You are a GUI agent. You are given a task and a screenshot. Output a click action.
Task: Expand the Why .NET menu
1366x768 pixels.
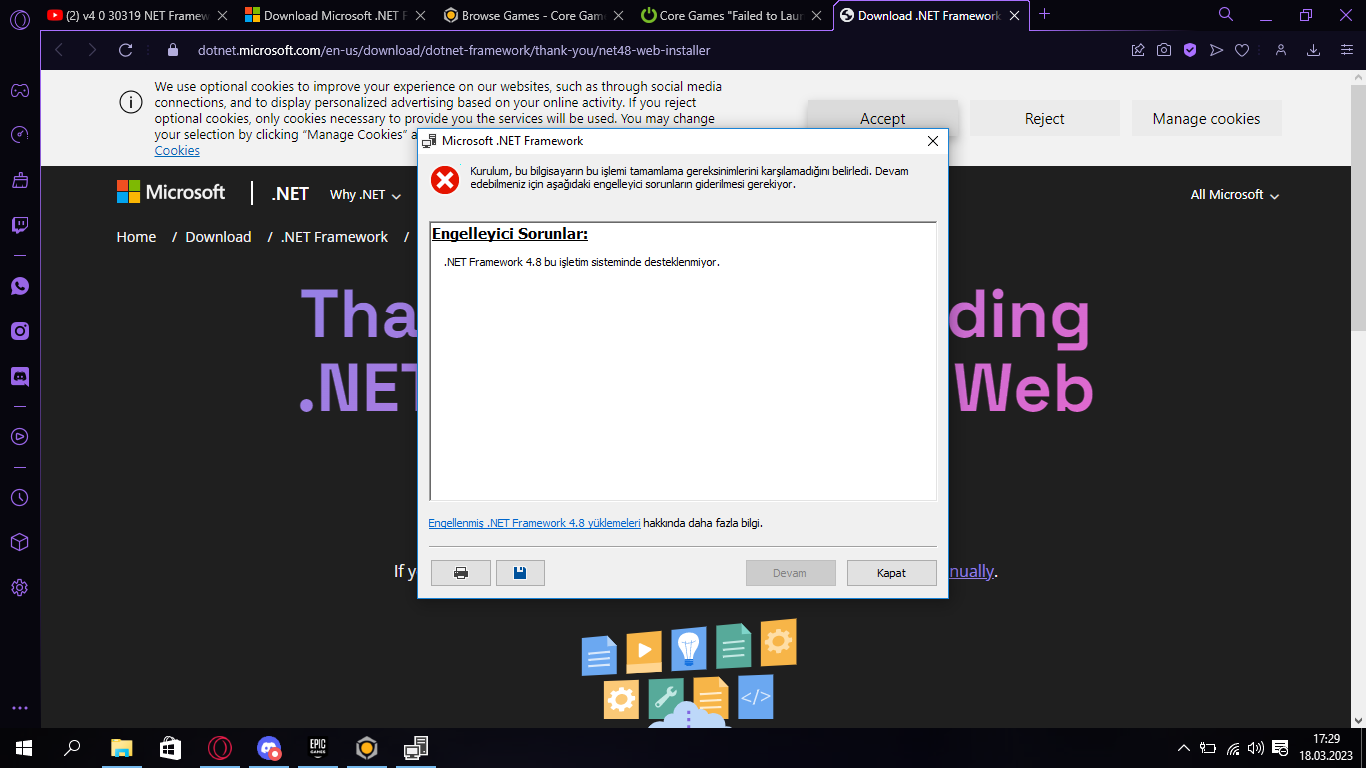pos(366,195)
